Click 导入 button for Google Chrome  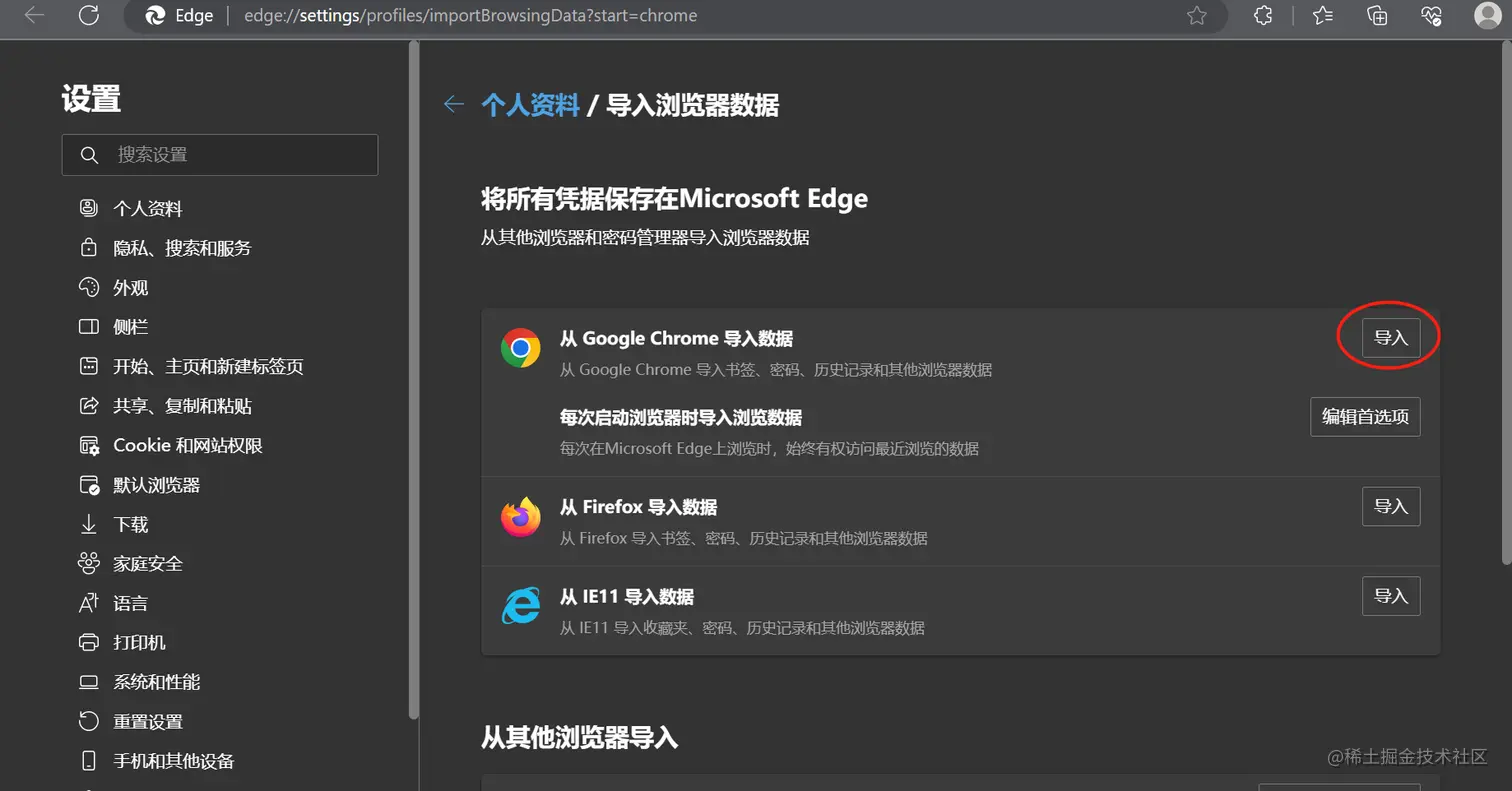(1391, 338)
